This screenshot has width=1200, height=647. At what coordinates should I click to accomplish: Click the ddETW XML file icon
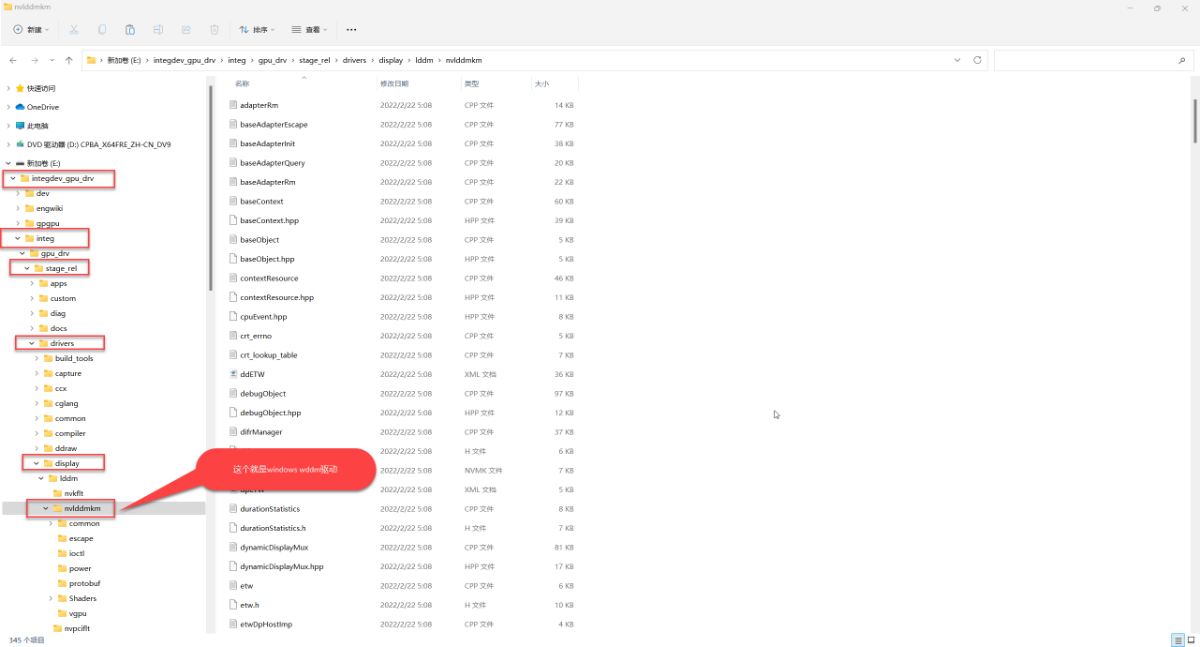233,374
